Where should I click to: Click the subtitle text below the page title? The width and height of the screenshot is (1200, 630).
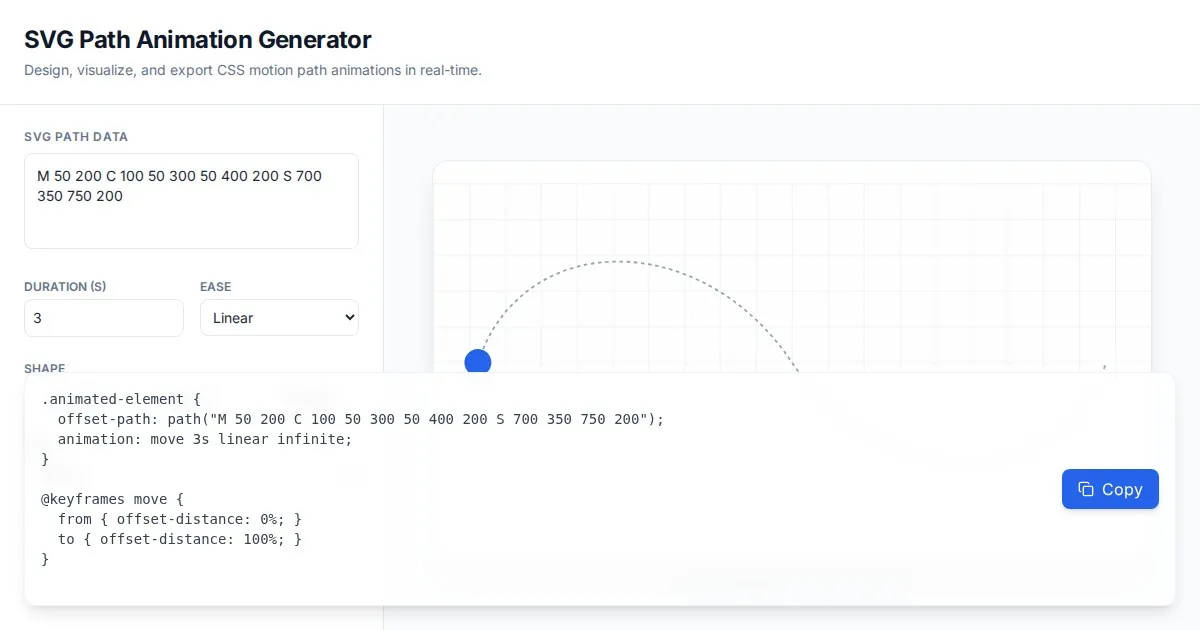(x=253, y=71)
